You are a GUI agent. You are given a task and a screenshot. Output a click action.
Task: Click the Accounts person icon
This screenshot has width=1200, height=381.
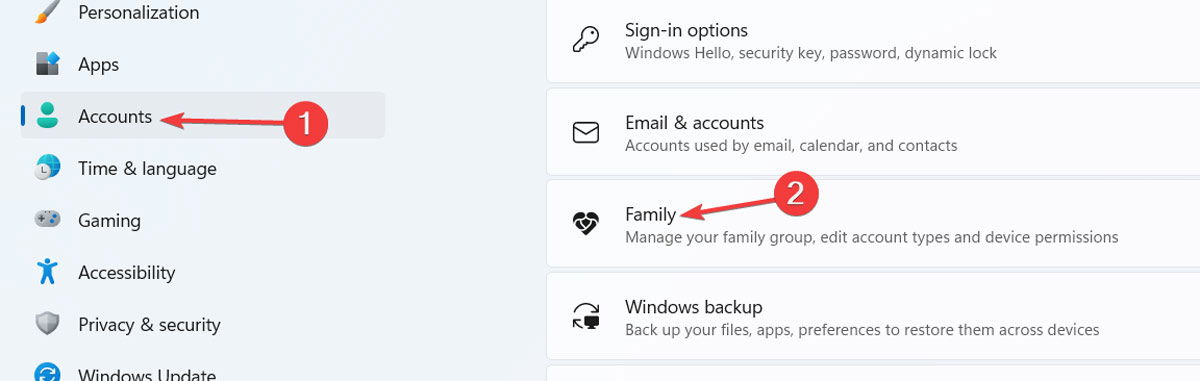tap(47, 116)
